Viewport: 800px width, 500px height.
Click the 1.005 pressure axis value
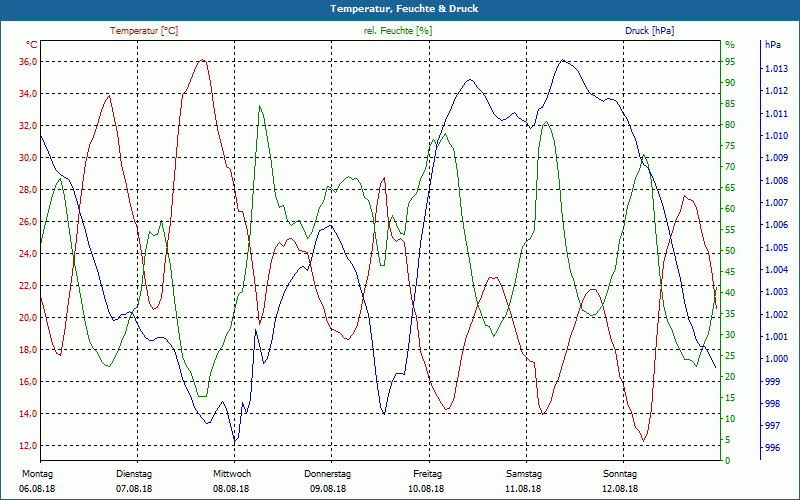tap(777, 247)
